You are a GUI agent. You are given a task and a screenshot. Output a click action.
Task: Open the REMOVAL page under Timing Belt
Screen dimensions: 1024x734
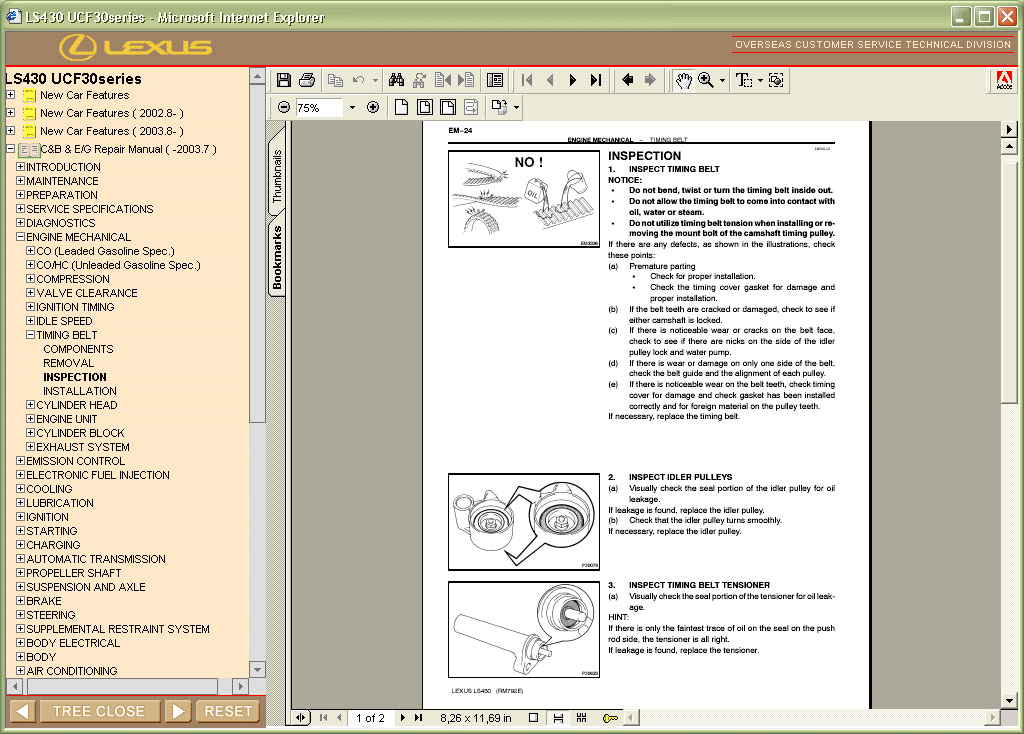tap(69, 363)
